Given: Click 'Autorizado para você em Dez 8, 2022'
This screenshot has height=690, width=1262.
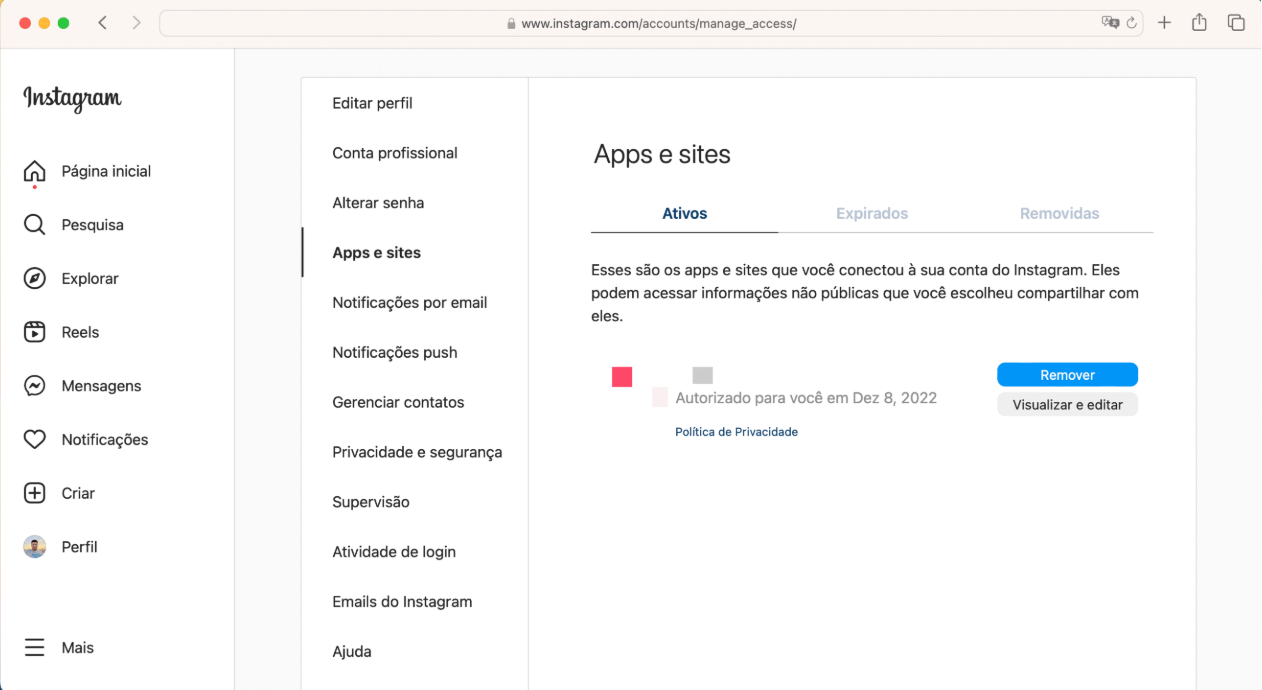Looking at the screenshot, I should tap(806, 398).
